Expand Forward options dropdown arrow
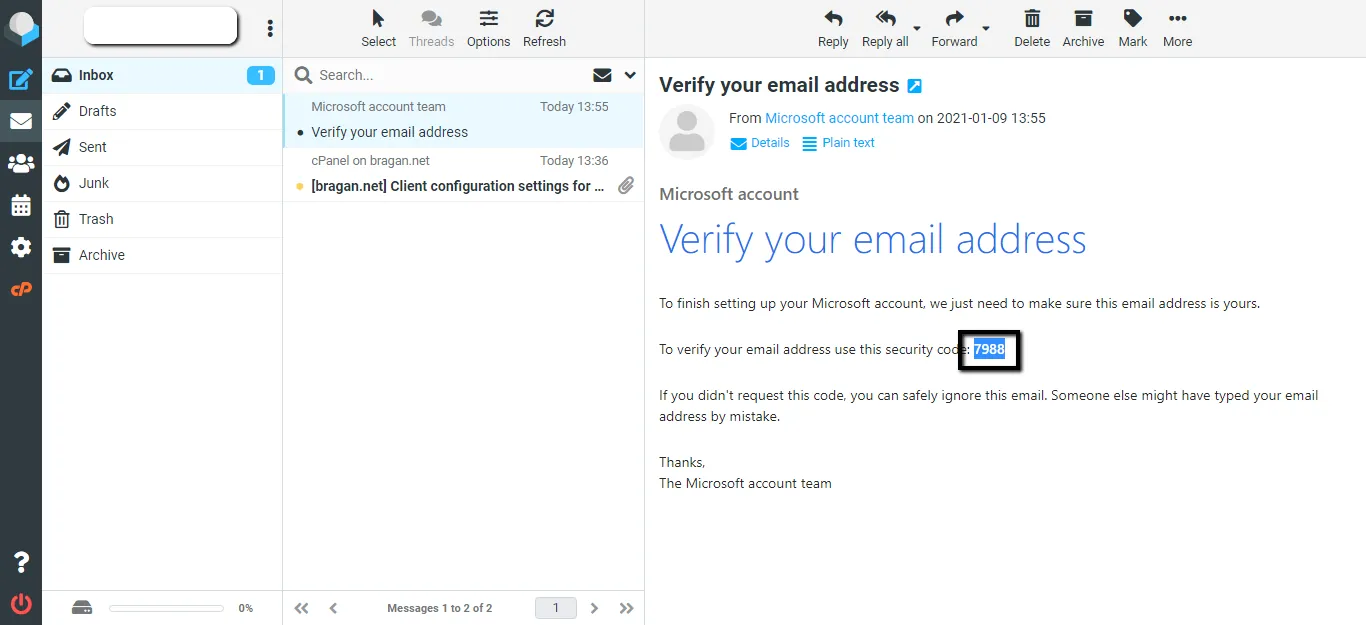This screenshot has width=1366, height=625. 986,28
